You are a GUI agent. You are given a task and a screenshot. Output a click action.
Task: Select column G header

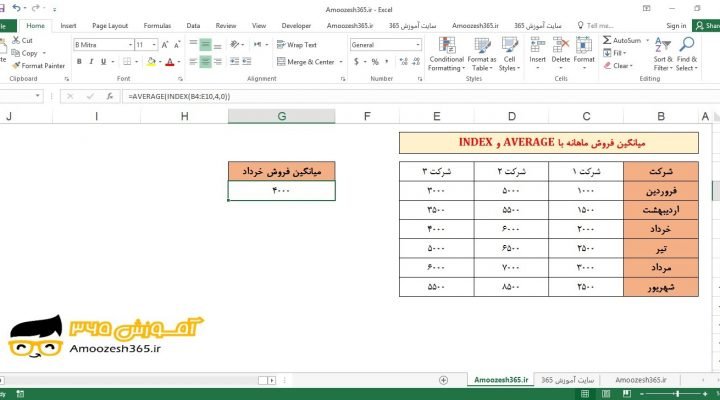(x=281, y=116)
